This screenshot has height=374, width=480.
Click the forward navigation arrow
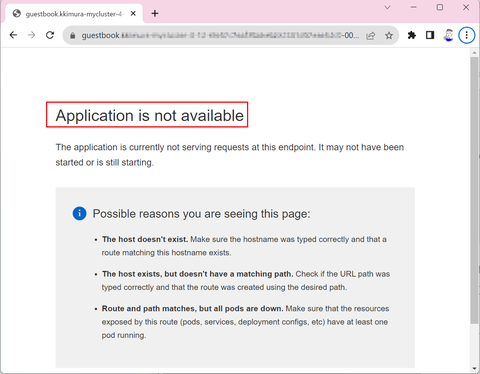point(32,35)
